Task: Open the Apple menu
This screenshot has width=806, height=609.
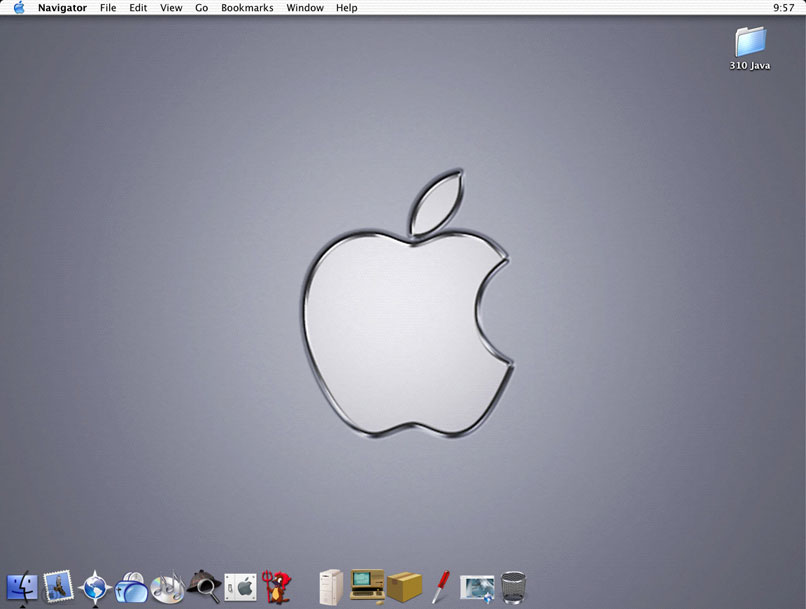Action: coord(19,8)
